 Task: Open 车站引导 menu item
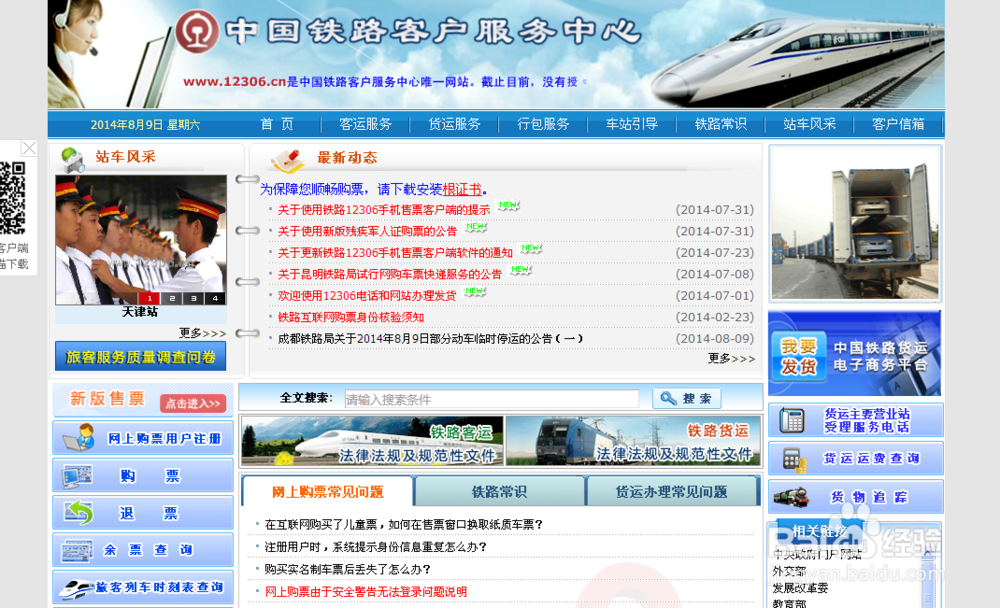[x=631, y=124]
